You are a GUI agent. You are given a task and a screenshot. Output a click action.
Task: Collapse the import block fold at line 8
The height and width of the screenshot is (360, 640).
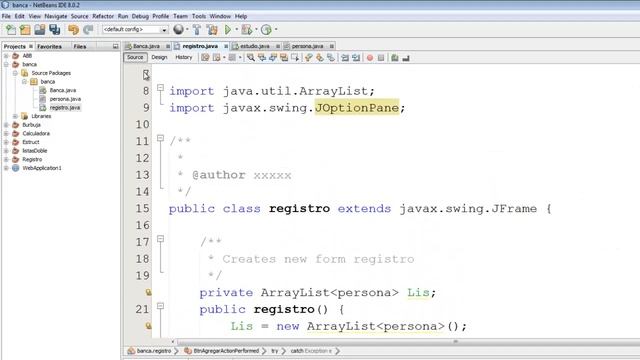coord(160,87)
